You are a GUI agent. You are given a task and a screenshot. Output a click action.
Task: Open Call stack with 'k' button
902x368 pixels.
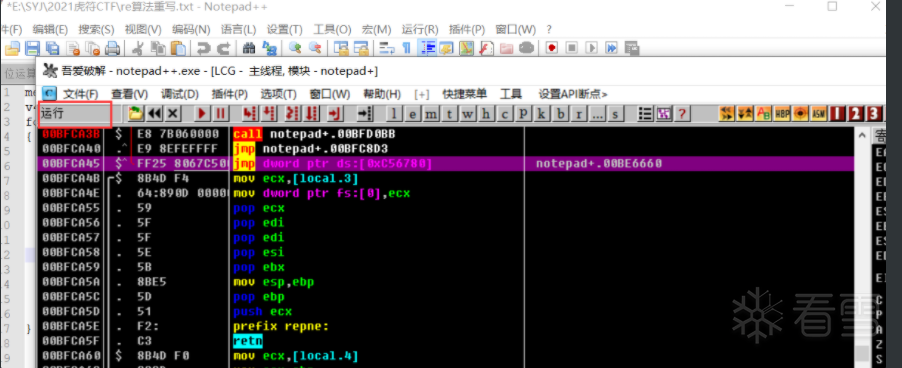pyautogui.click(x=541, y=114)
